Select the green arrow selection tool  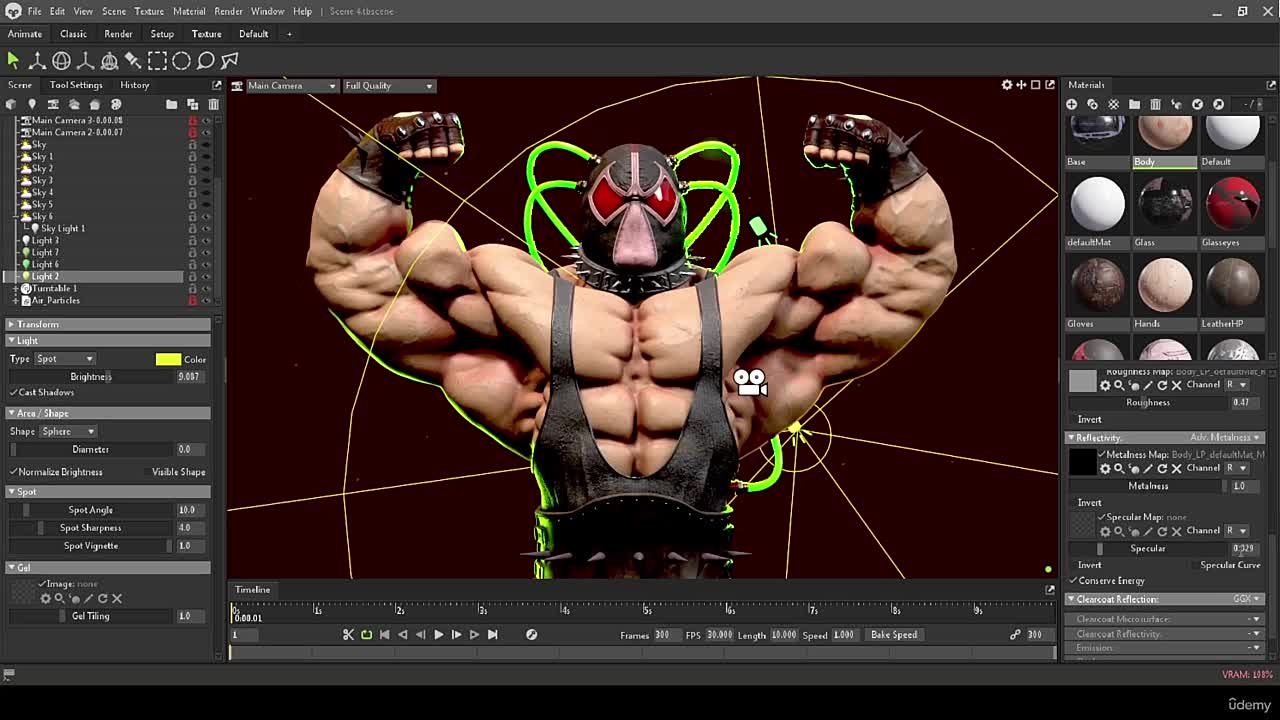point(13,61)
